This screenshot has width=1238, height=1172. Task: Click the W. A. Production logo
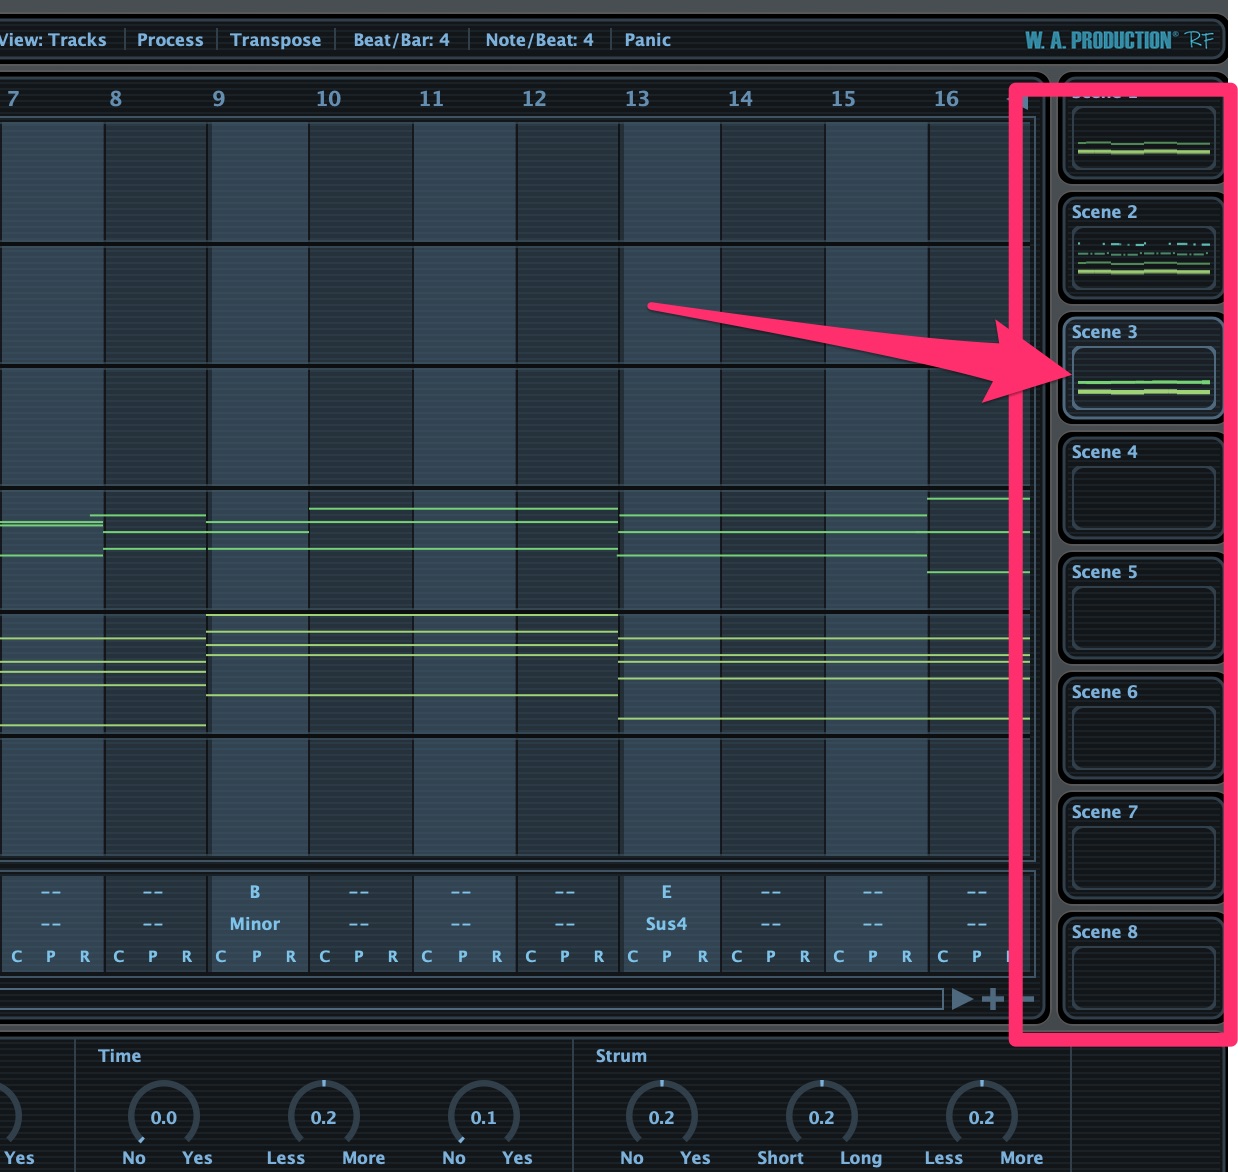coord(1118,40)
